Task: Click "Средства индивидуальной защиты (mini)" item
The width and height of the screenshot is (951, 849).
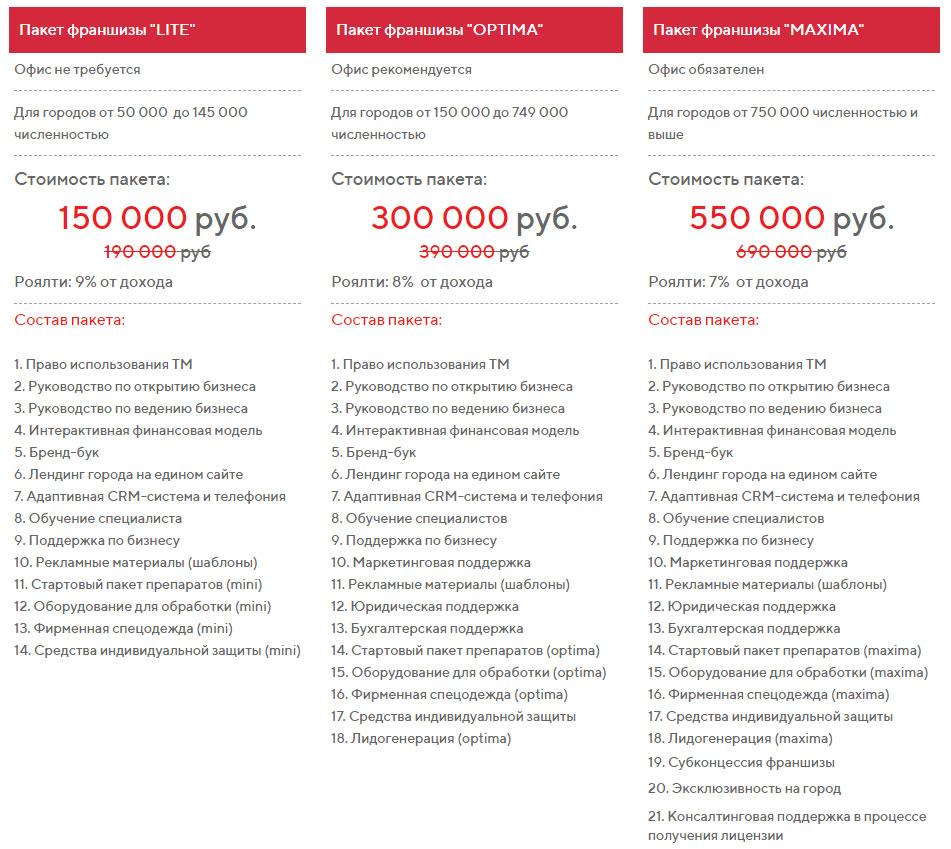Action: (157, 650)
